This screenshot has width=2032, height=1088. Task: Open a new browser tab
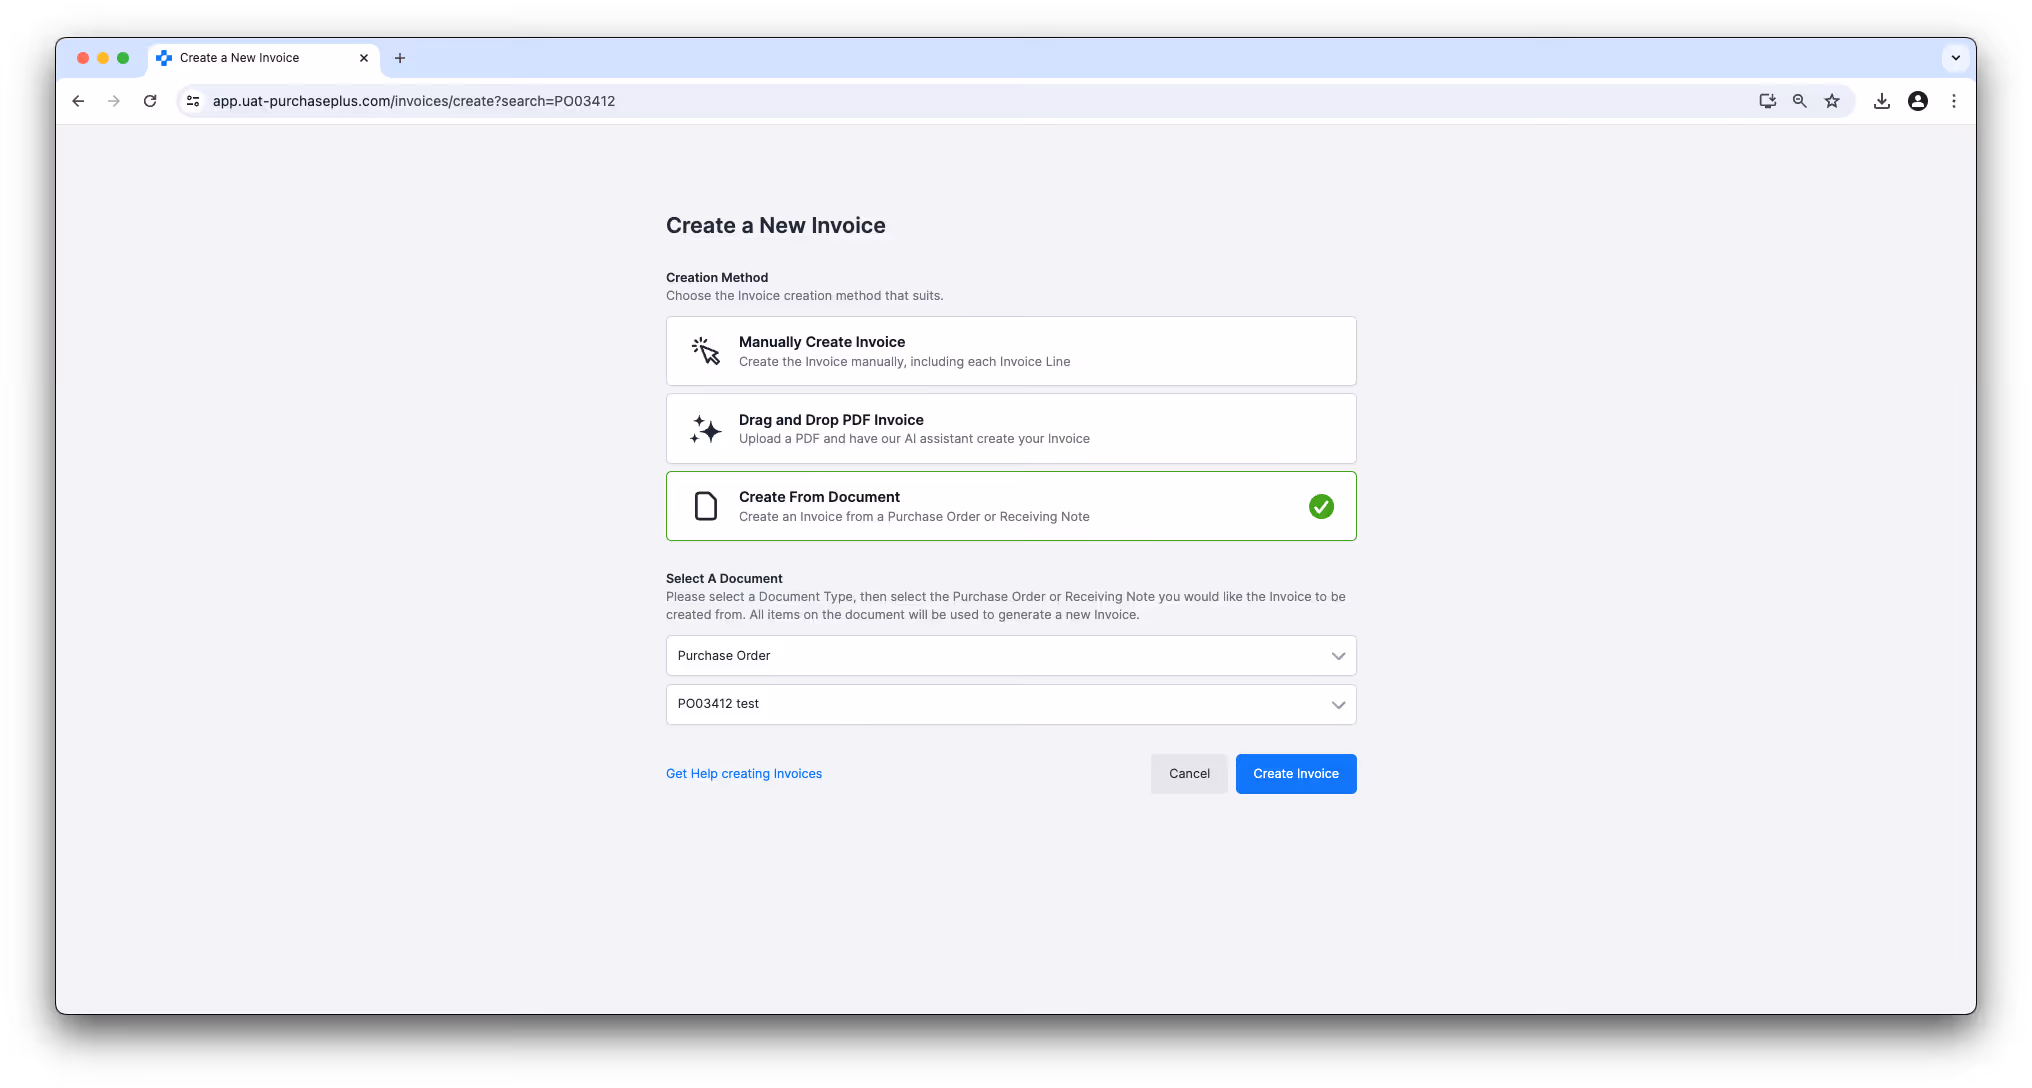coord(400,58)
